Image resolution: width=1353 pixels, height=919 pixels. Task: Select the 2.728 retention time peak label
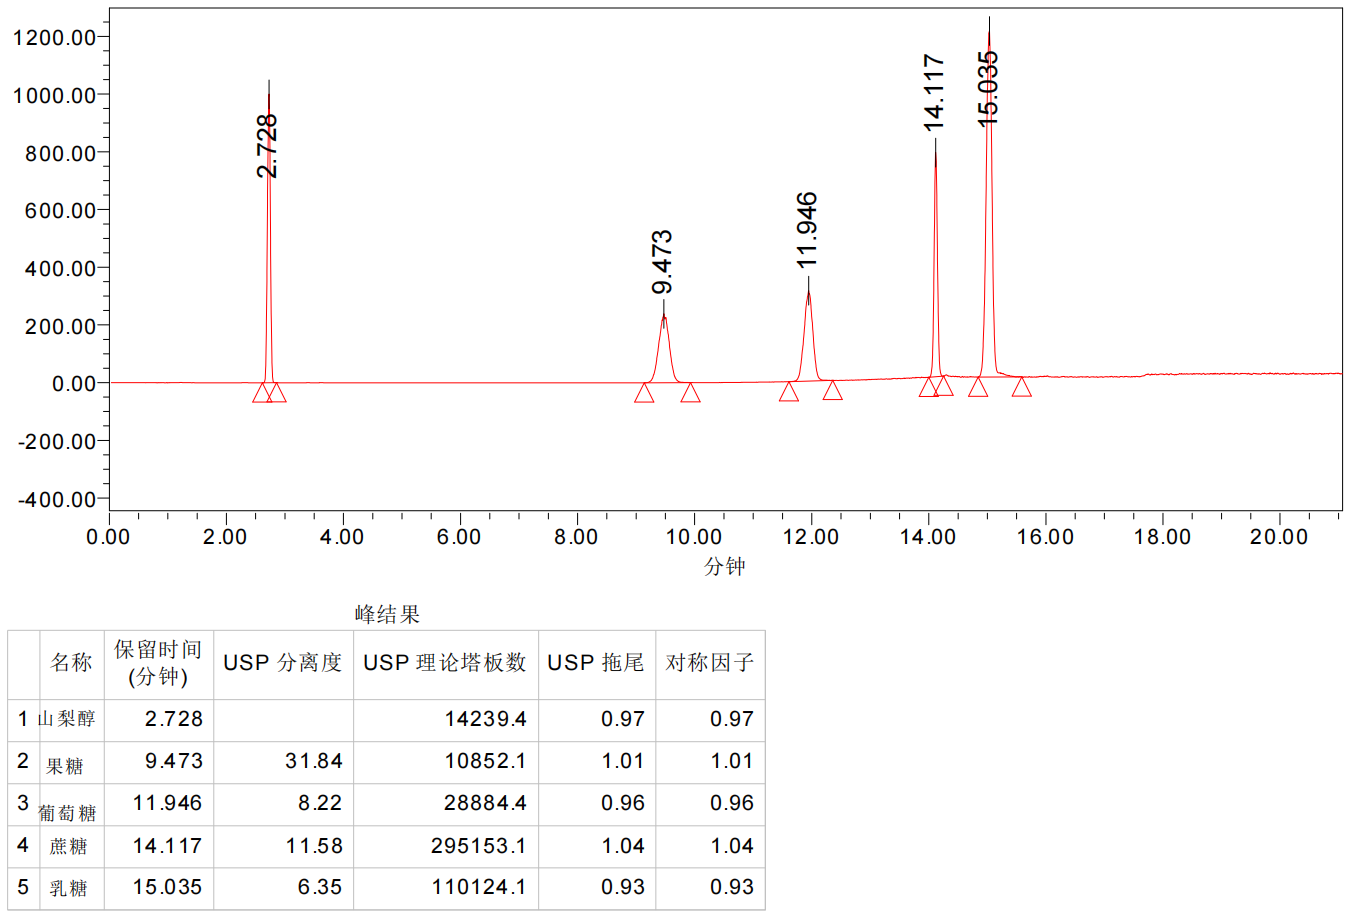[x=267, y=146]
